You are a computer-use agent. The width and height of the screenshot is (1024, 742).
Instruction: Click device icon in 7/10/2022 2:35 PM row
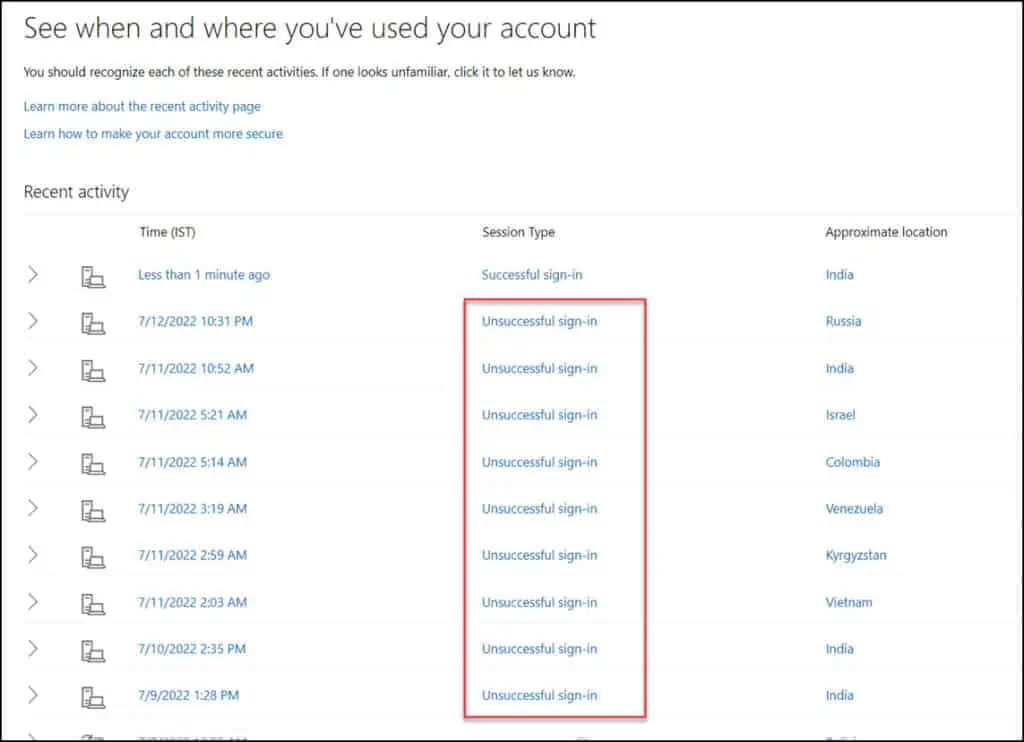click(x=93, y=651)
